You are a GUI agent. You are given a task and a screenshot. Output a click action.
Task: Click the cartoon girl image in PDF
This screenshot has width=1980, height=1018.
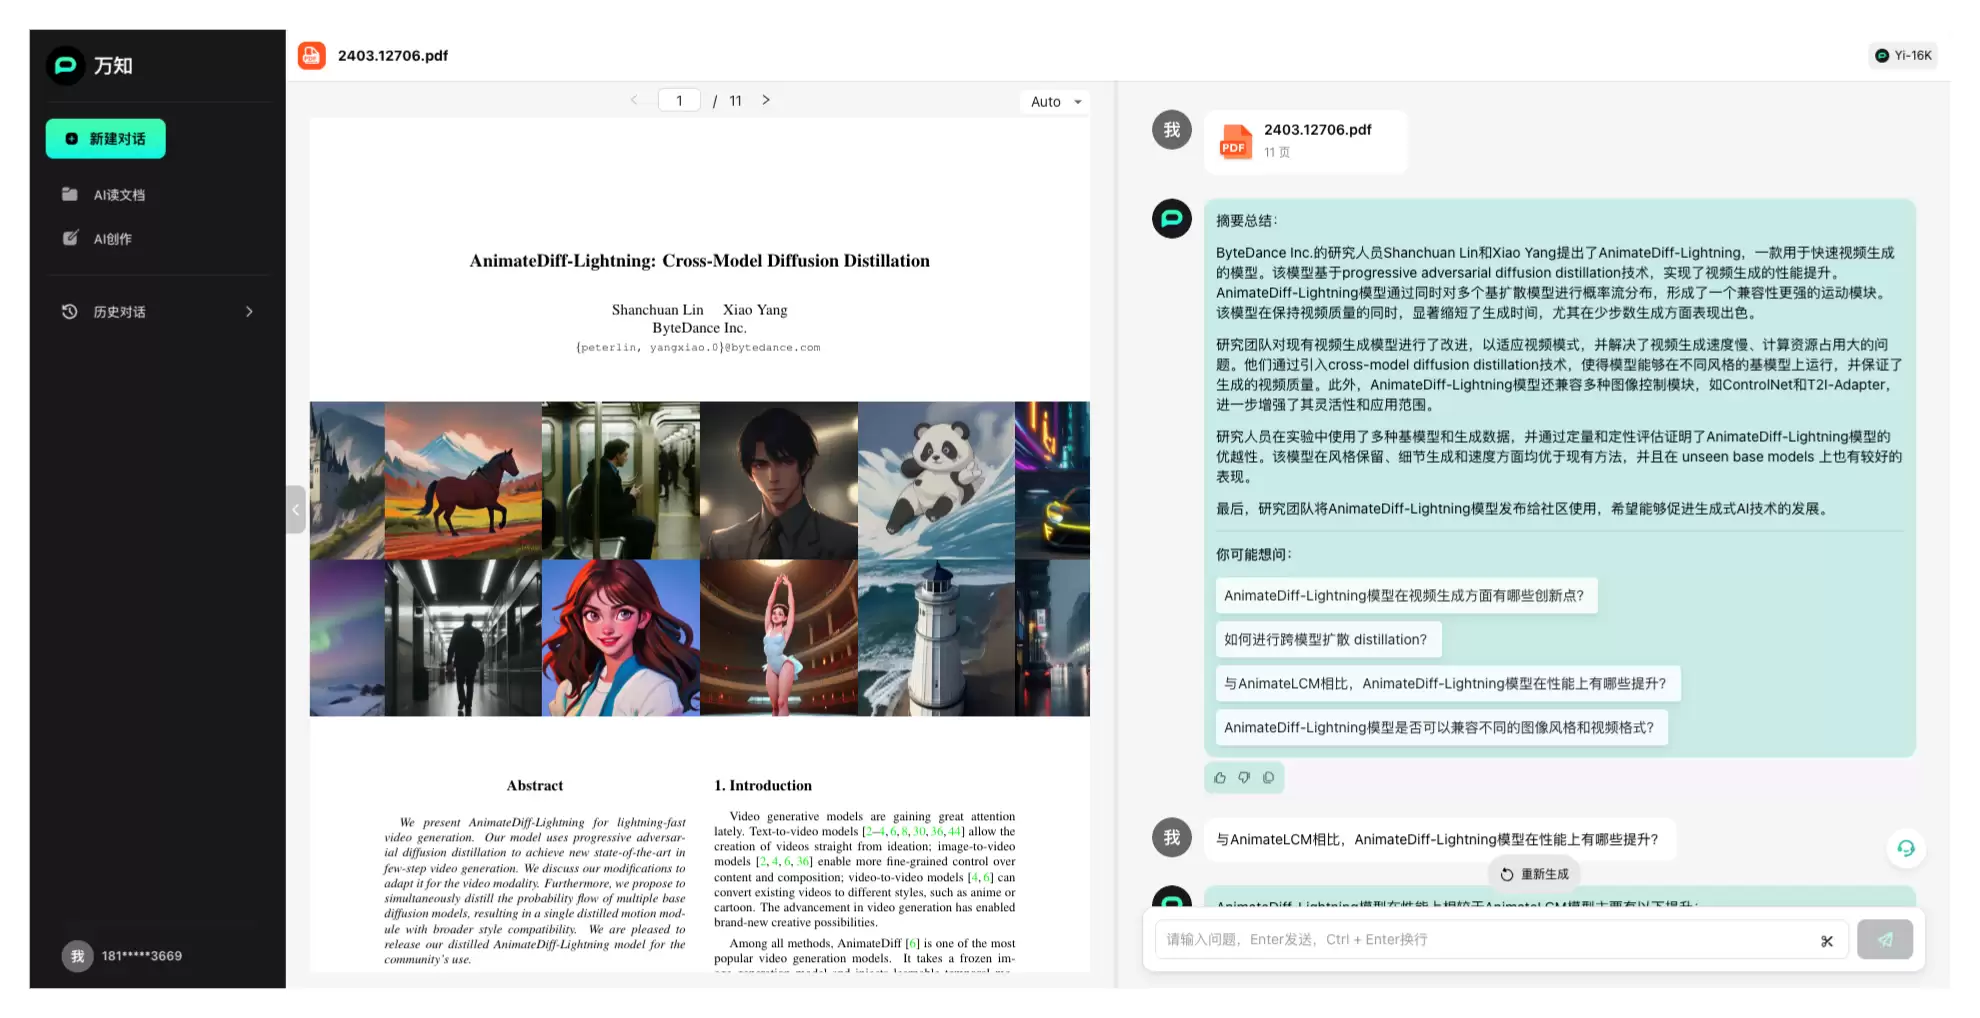click(621, 638)
